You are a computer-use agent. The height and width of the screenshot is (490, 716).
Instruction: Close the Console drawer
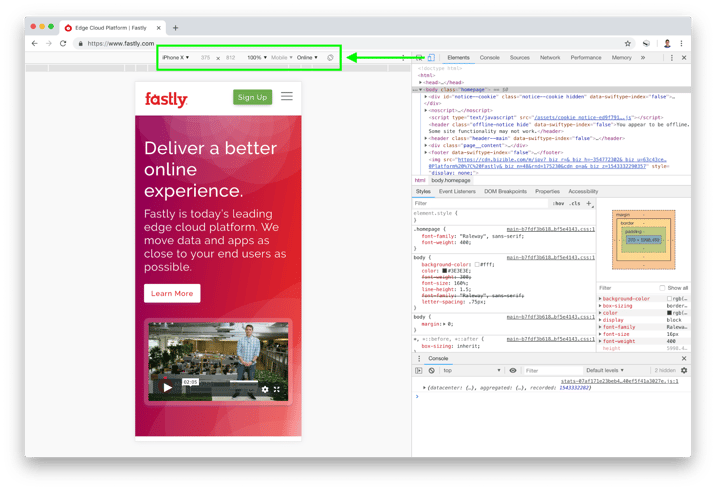coord(684,358)
